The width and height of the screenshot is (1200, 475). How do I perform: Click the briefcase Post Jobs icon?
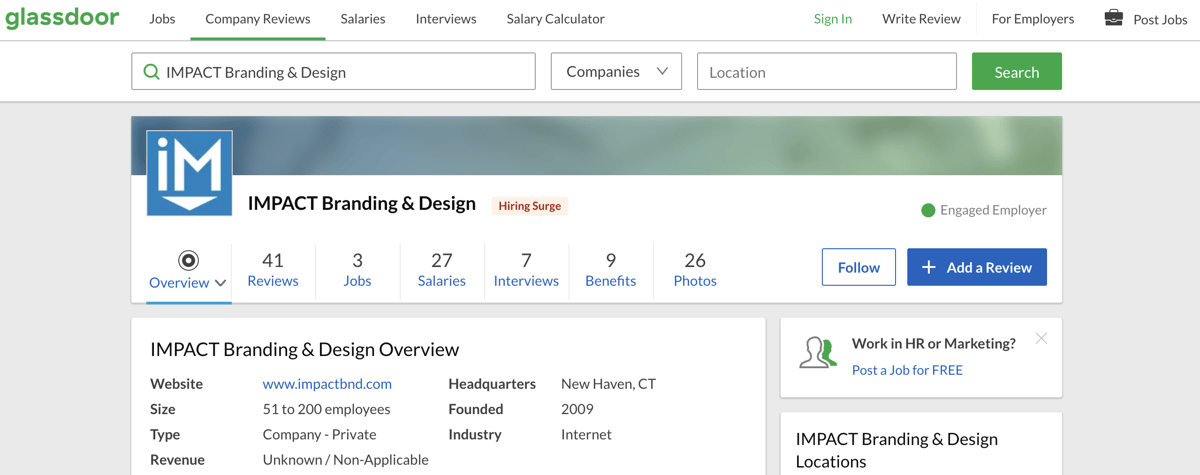click(x=1113, y=18)
